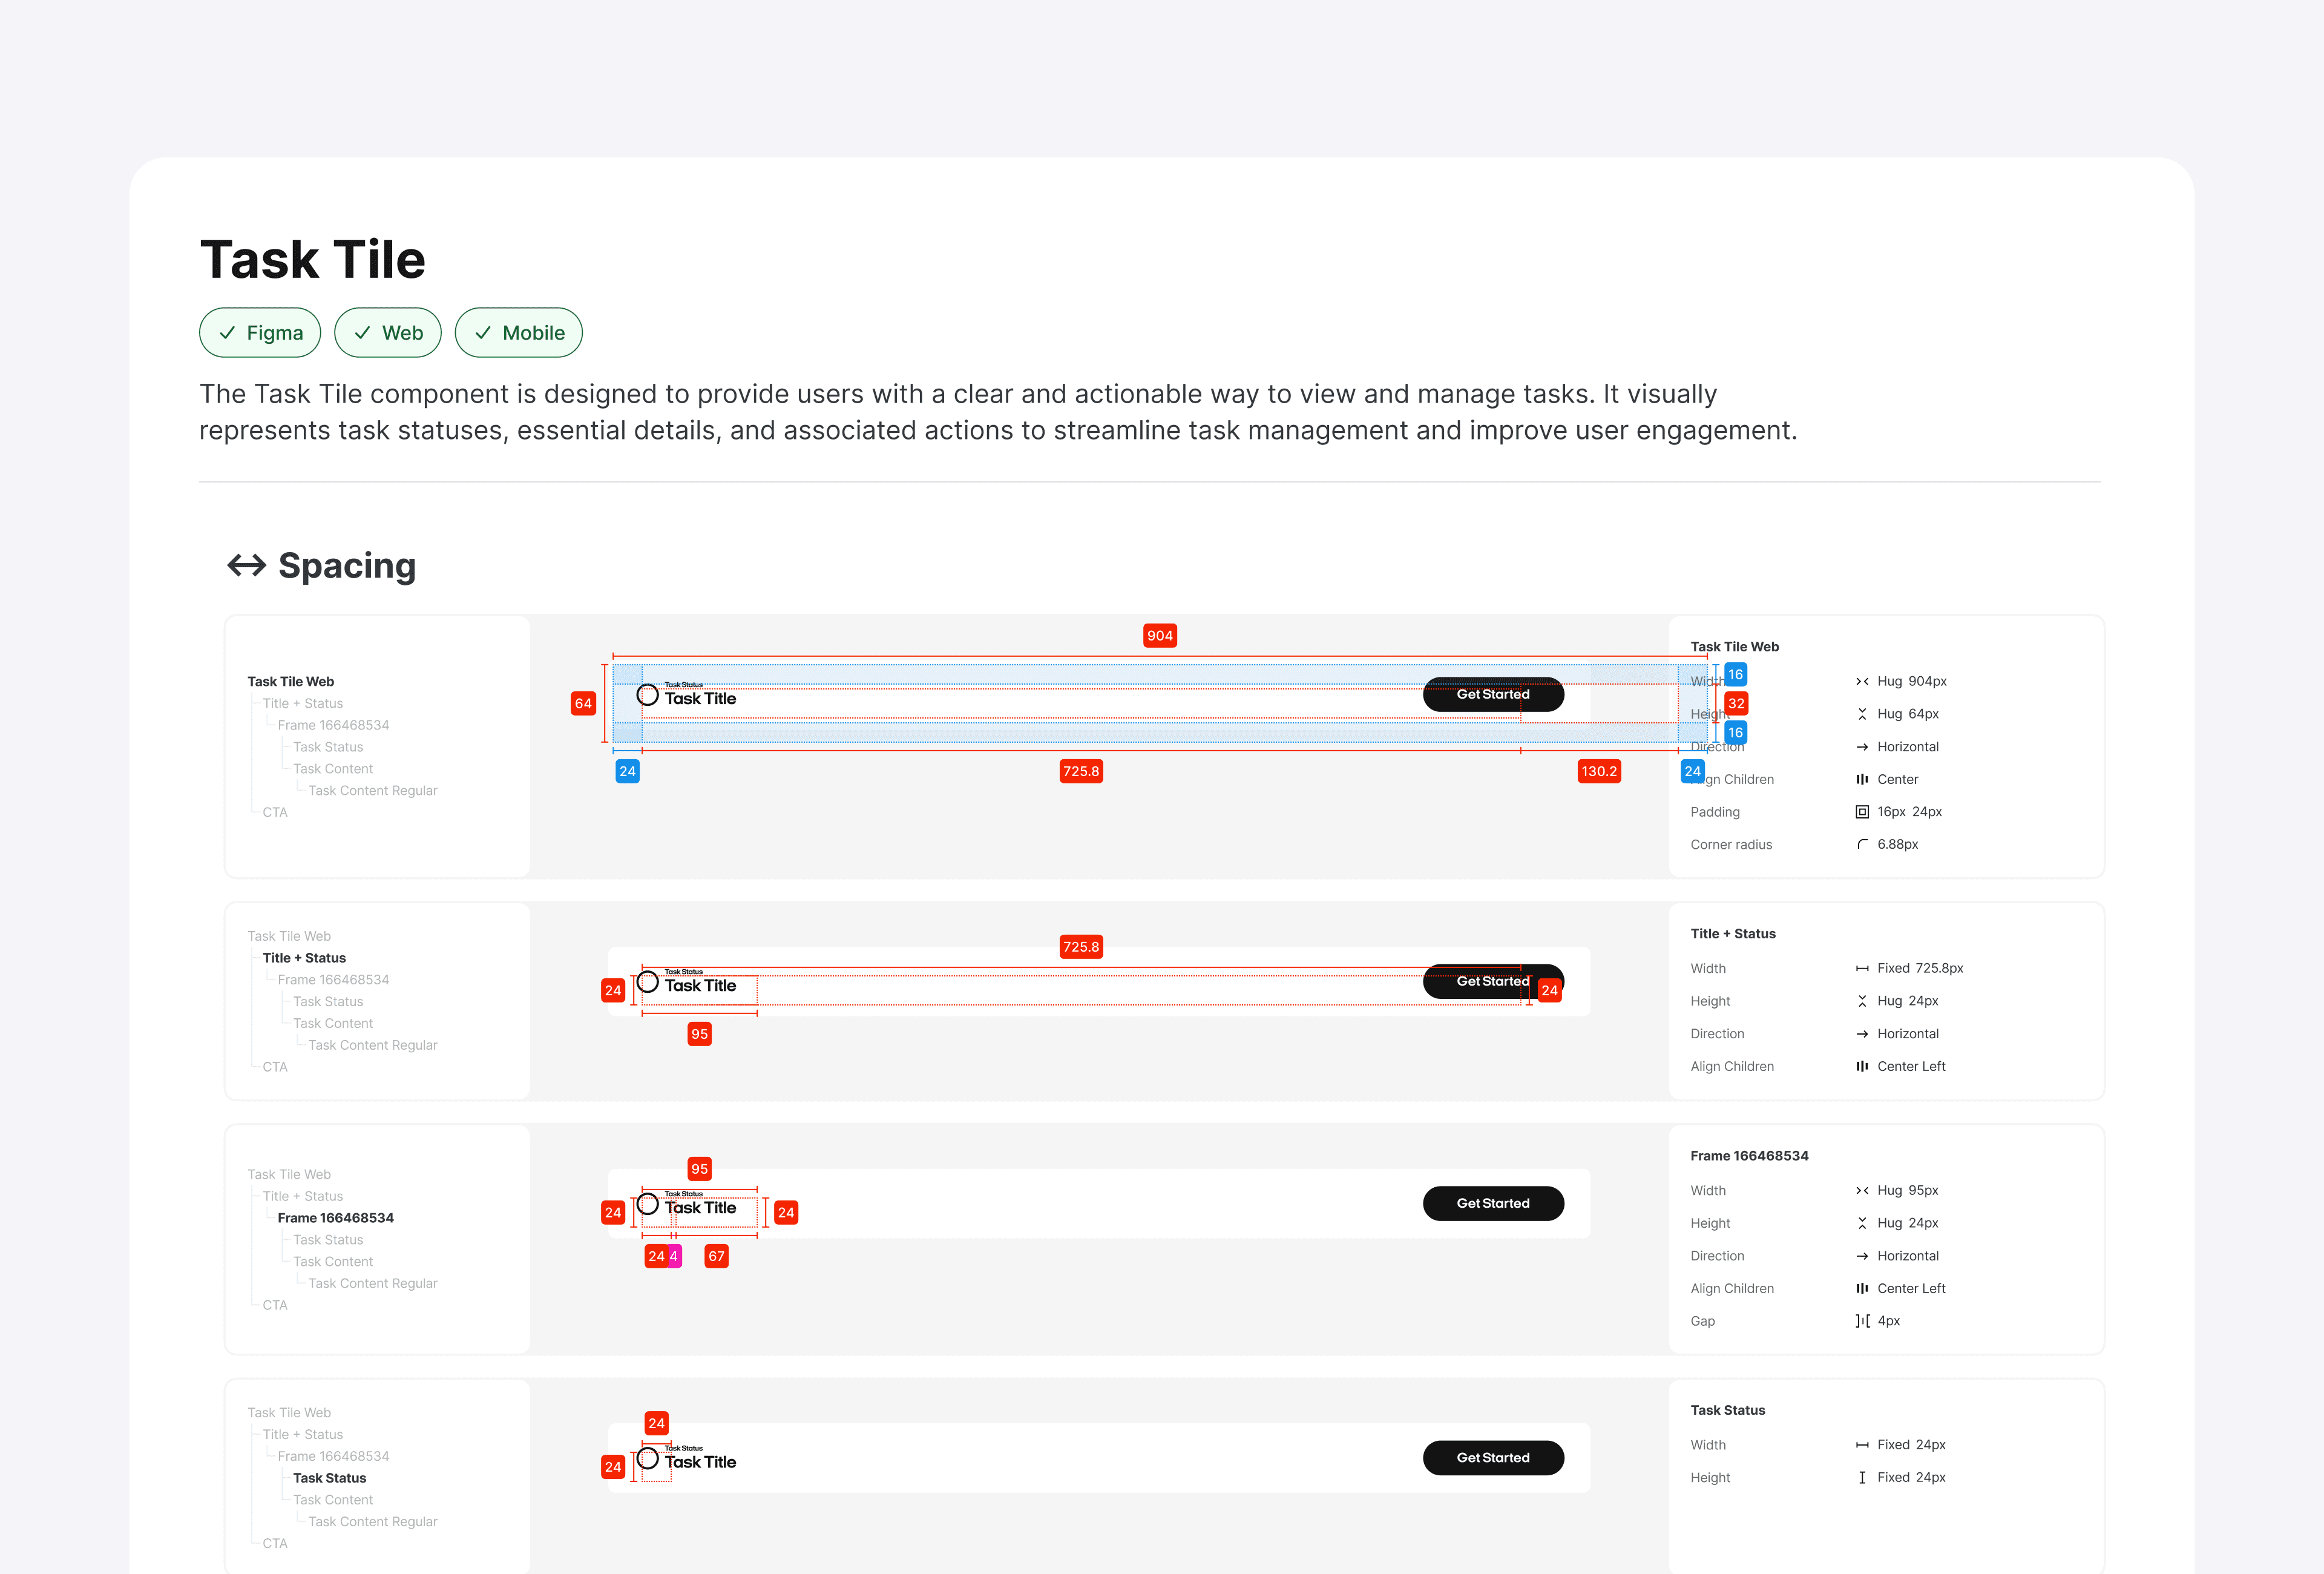Image resolution: width=2324 pixels, height=1574 pixels.
Task: Select bold Task Tile Web tree item
Action: (291, 682)
